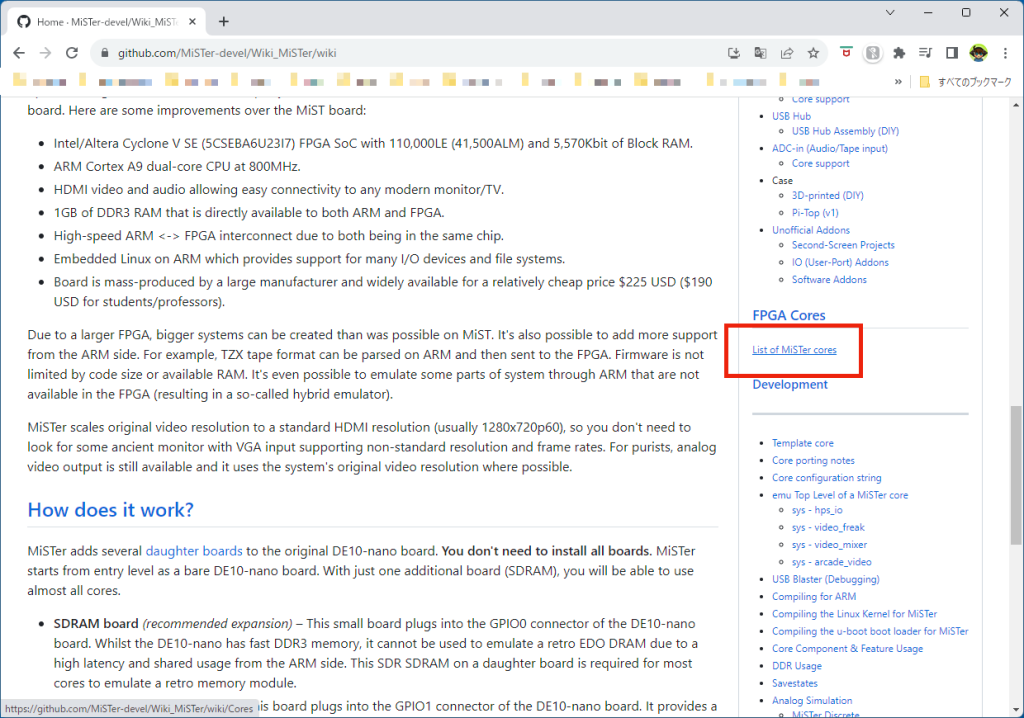Open the Chrome three-dot menu
The image size is (1024, 718).
coord(1004,53)
